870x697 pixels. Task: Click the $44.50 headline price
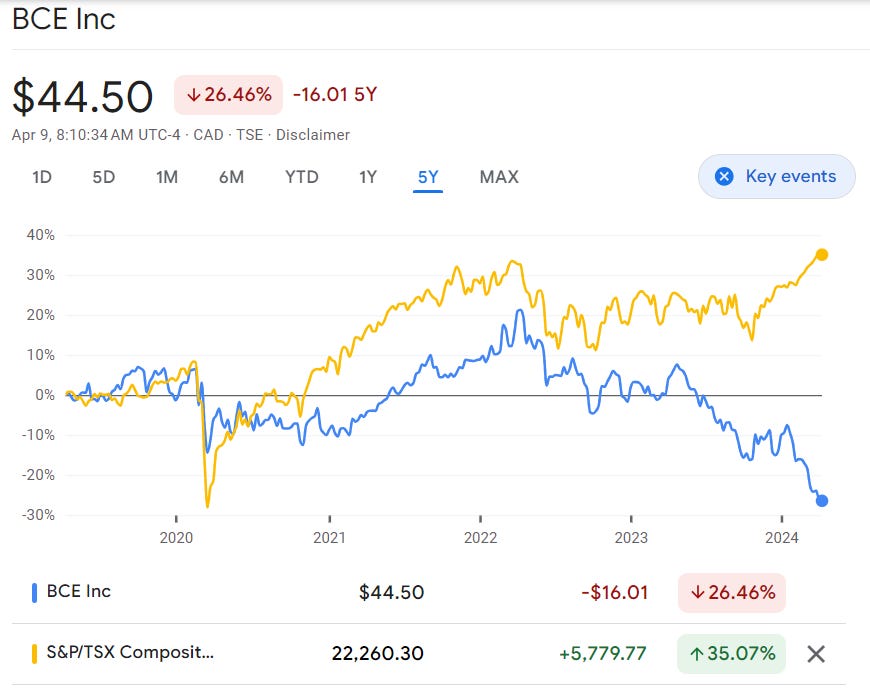coord(83,97)
